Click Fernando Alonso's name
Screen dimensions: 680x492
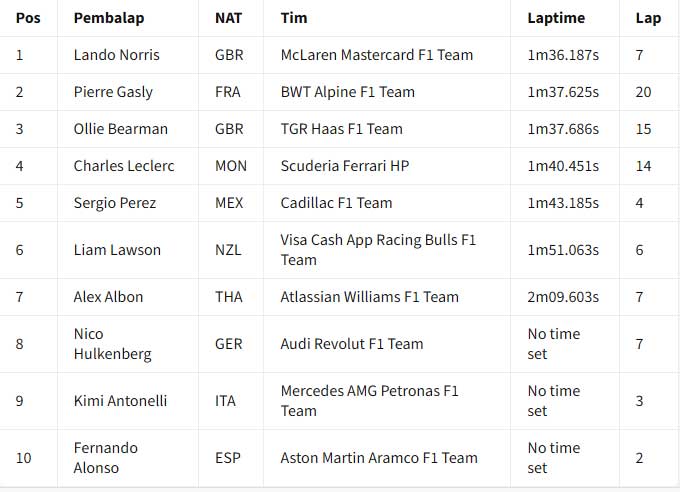(x=106, y=458)
